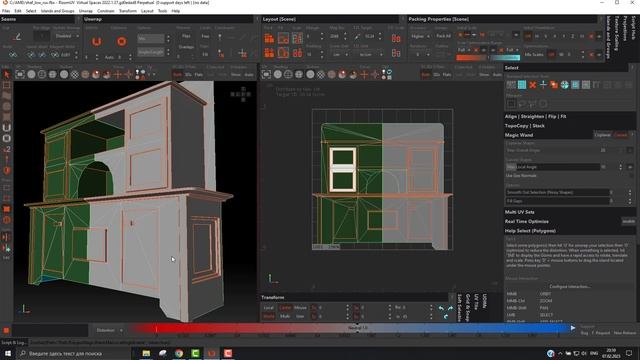Click the frame-all icon in UV viewport toolbar
Screen dimensions: 640x360
coord(266,74)
